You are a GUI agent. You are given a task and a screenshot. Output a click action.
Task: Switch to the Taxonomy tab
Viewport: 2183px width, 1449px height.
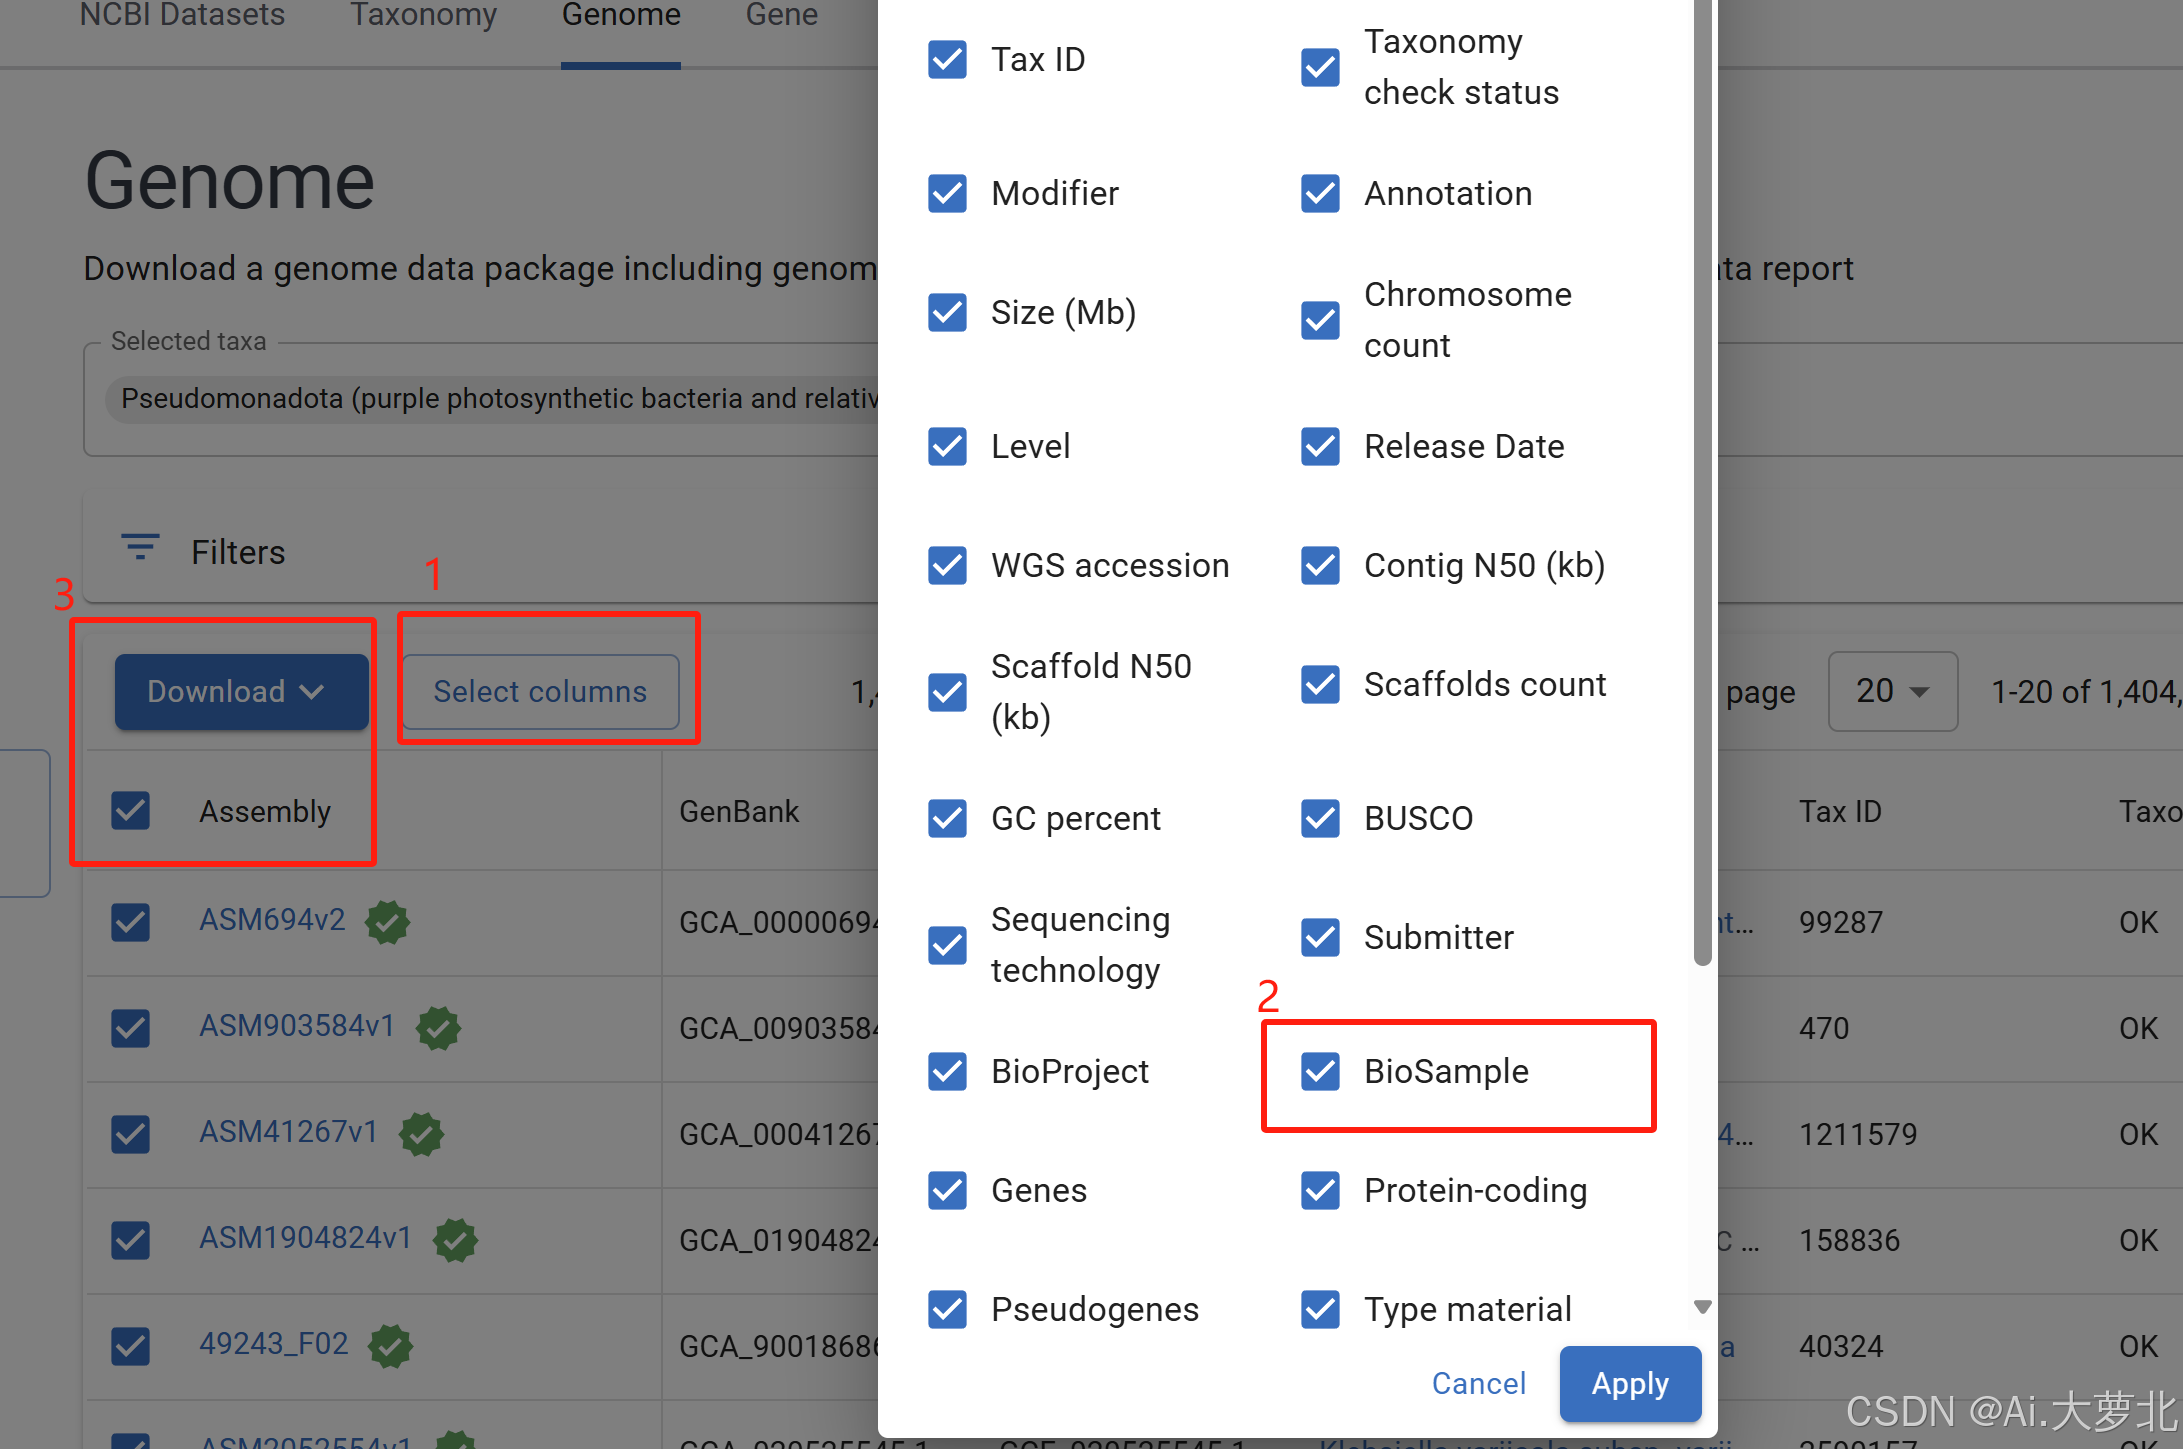pyautogui.click(x=423, y=16)
